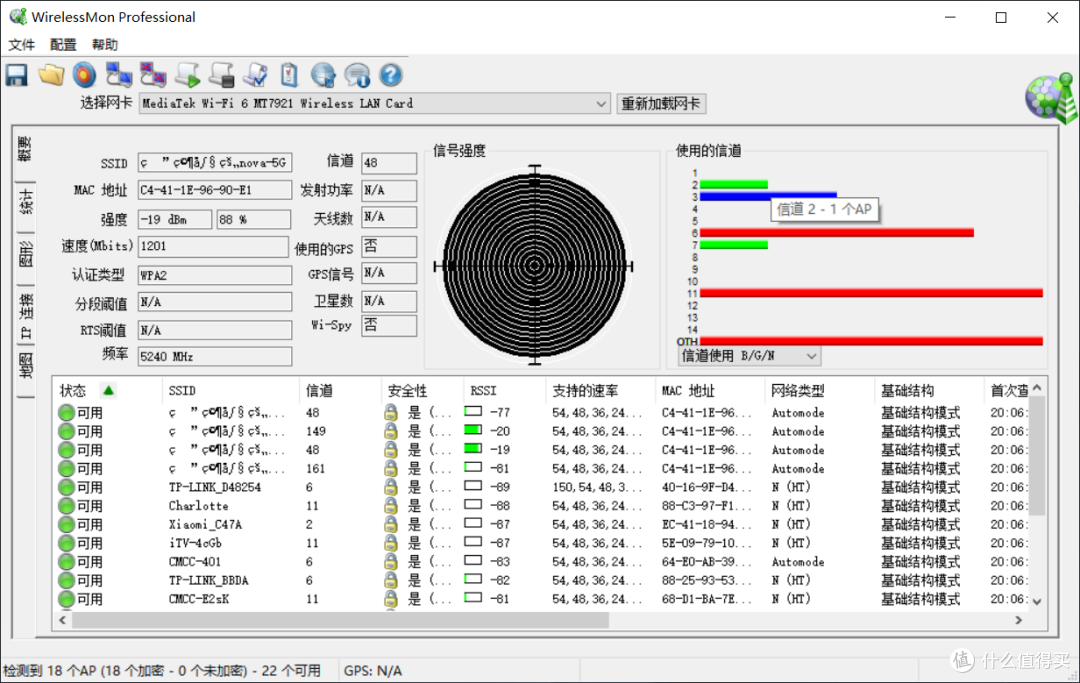Screen dimensions: 1080x683
Task: Click the padlock icon in the Xiaomi_C47A row
Action: point(391,525)
